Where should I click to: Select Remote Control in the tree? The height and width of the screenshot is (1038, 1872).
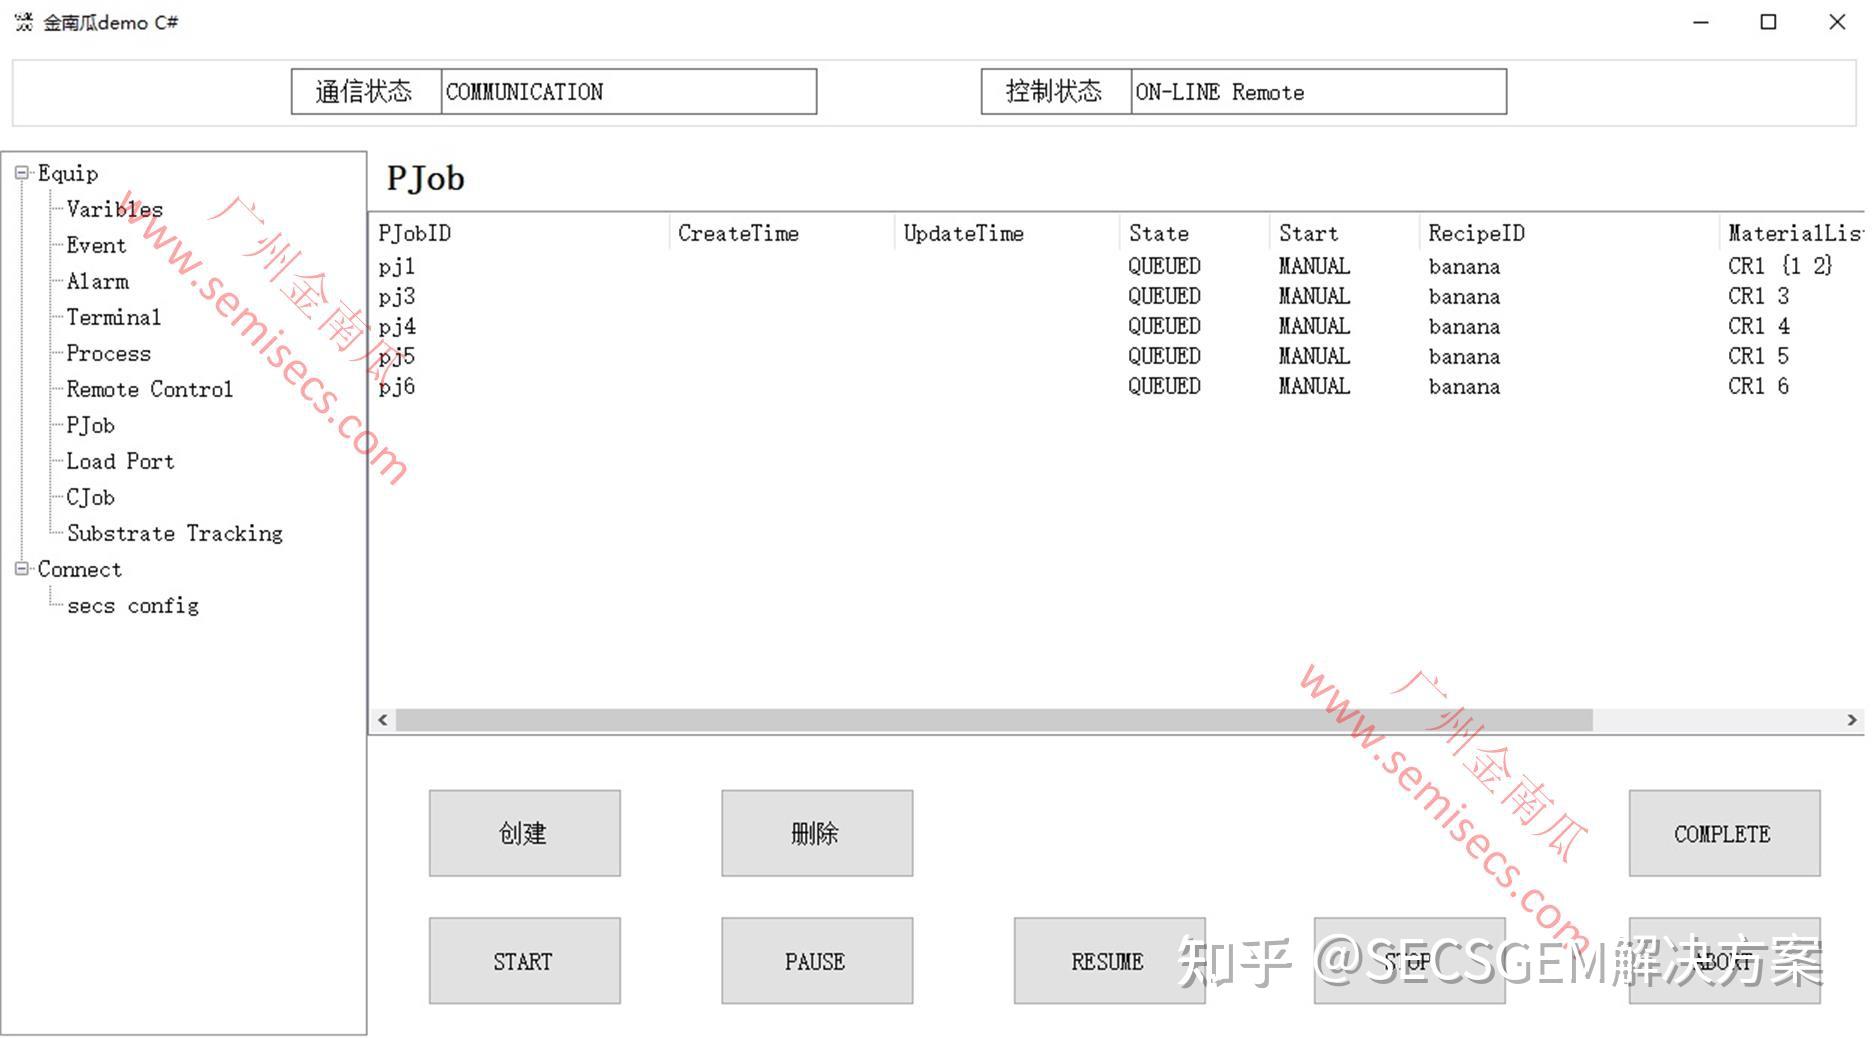(x=149, y=389)
